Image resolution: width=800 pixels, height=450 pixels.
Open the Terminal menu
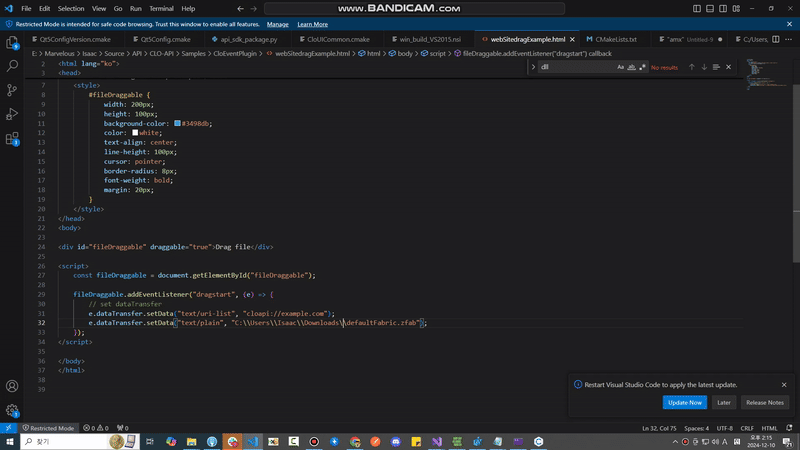(161, 9)
